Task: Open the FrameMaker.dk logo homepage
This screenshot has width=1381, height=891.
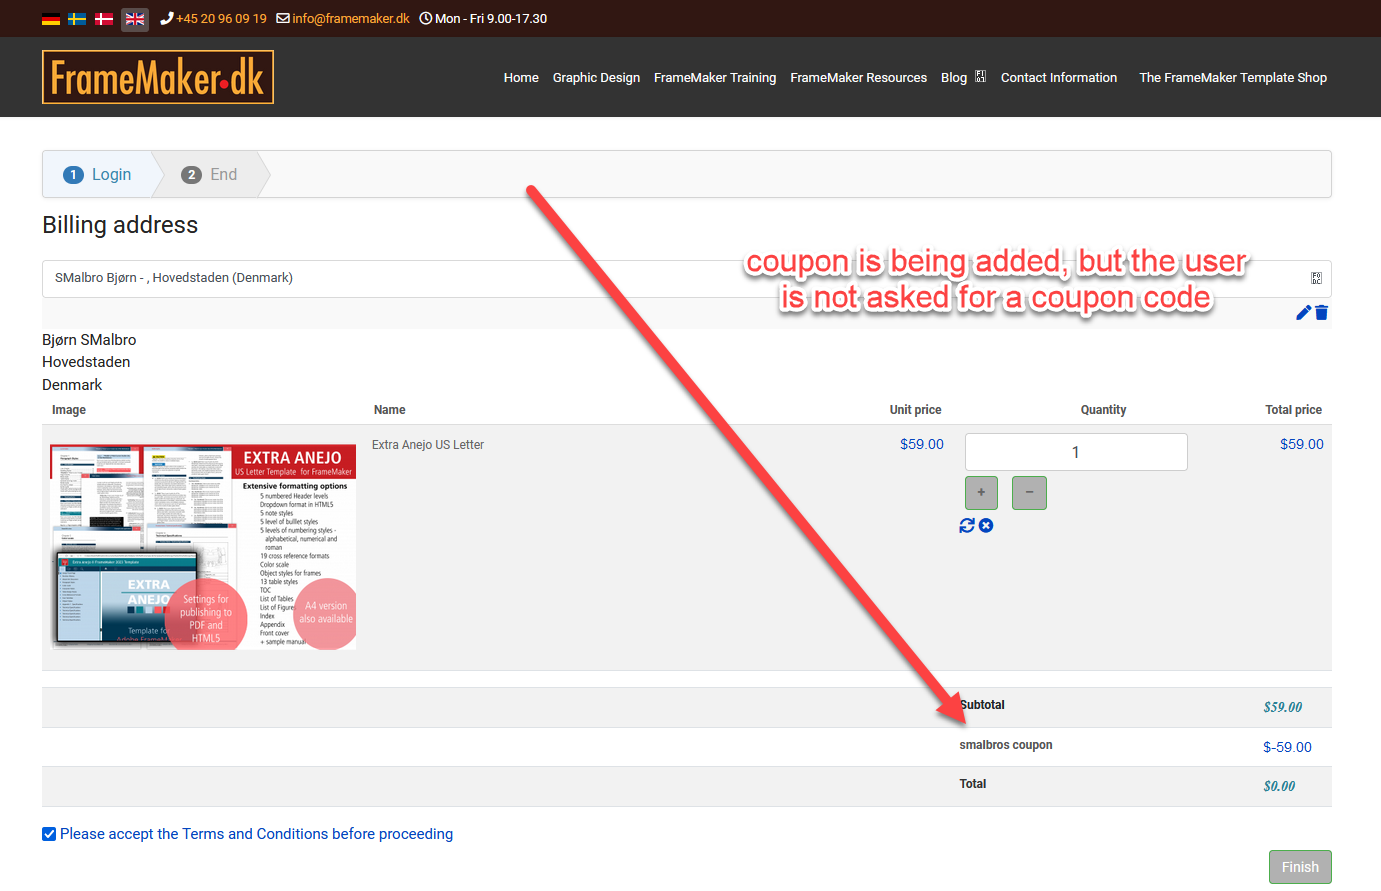Action: coord(158,77)
